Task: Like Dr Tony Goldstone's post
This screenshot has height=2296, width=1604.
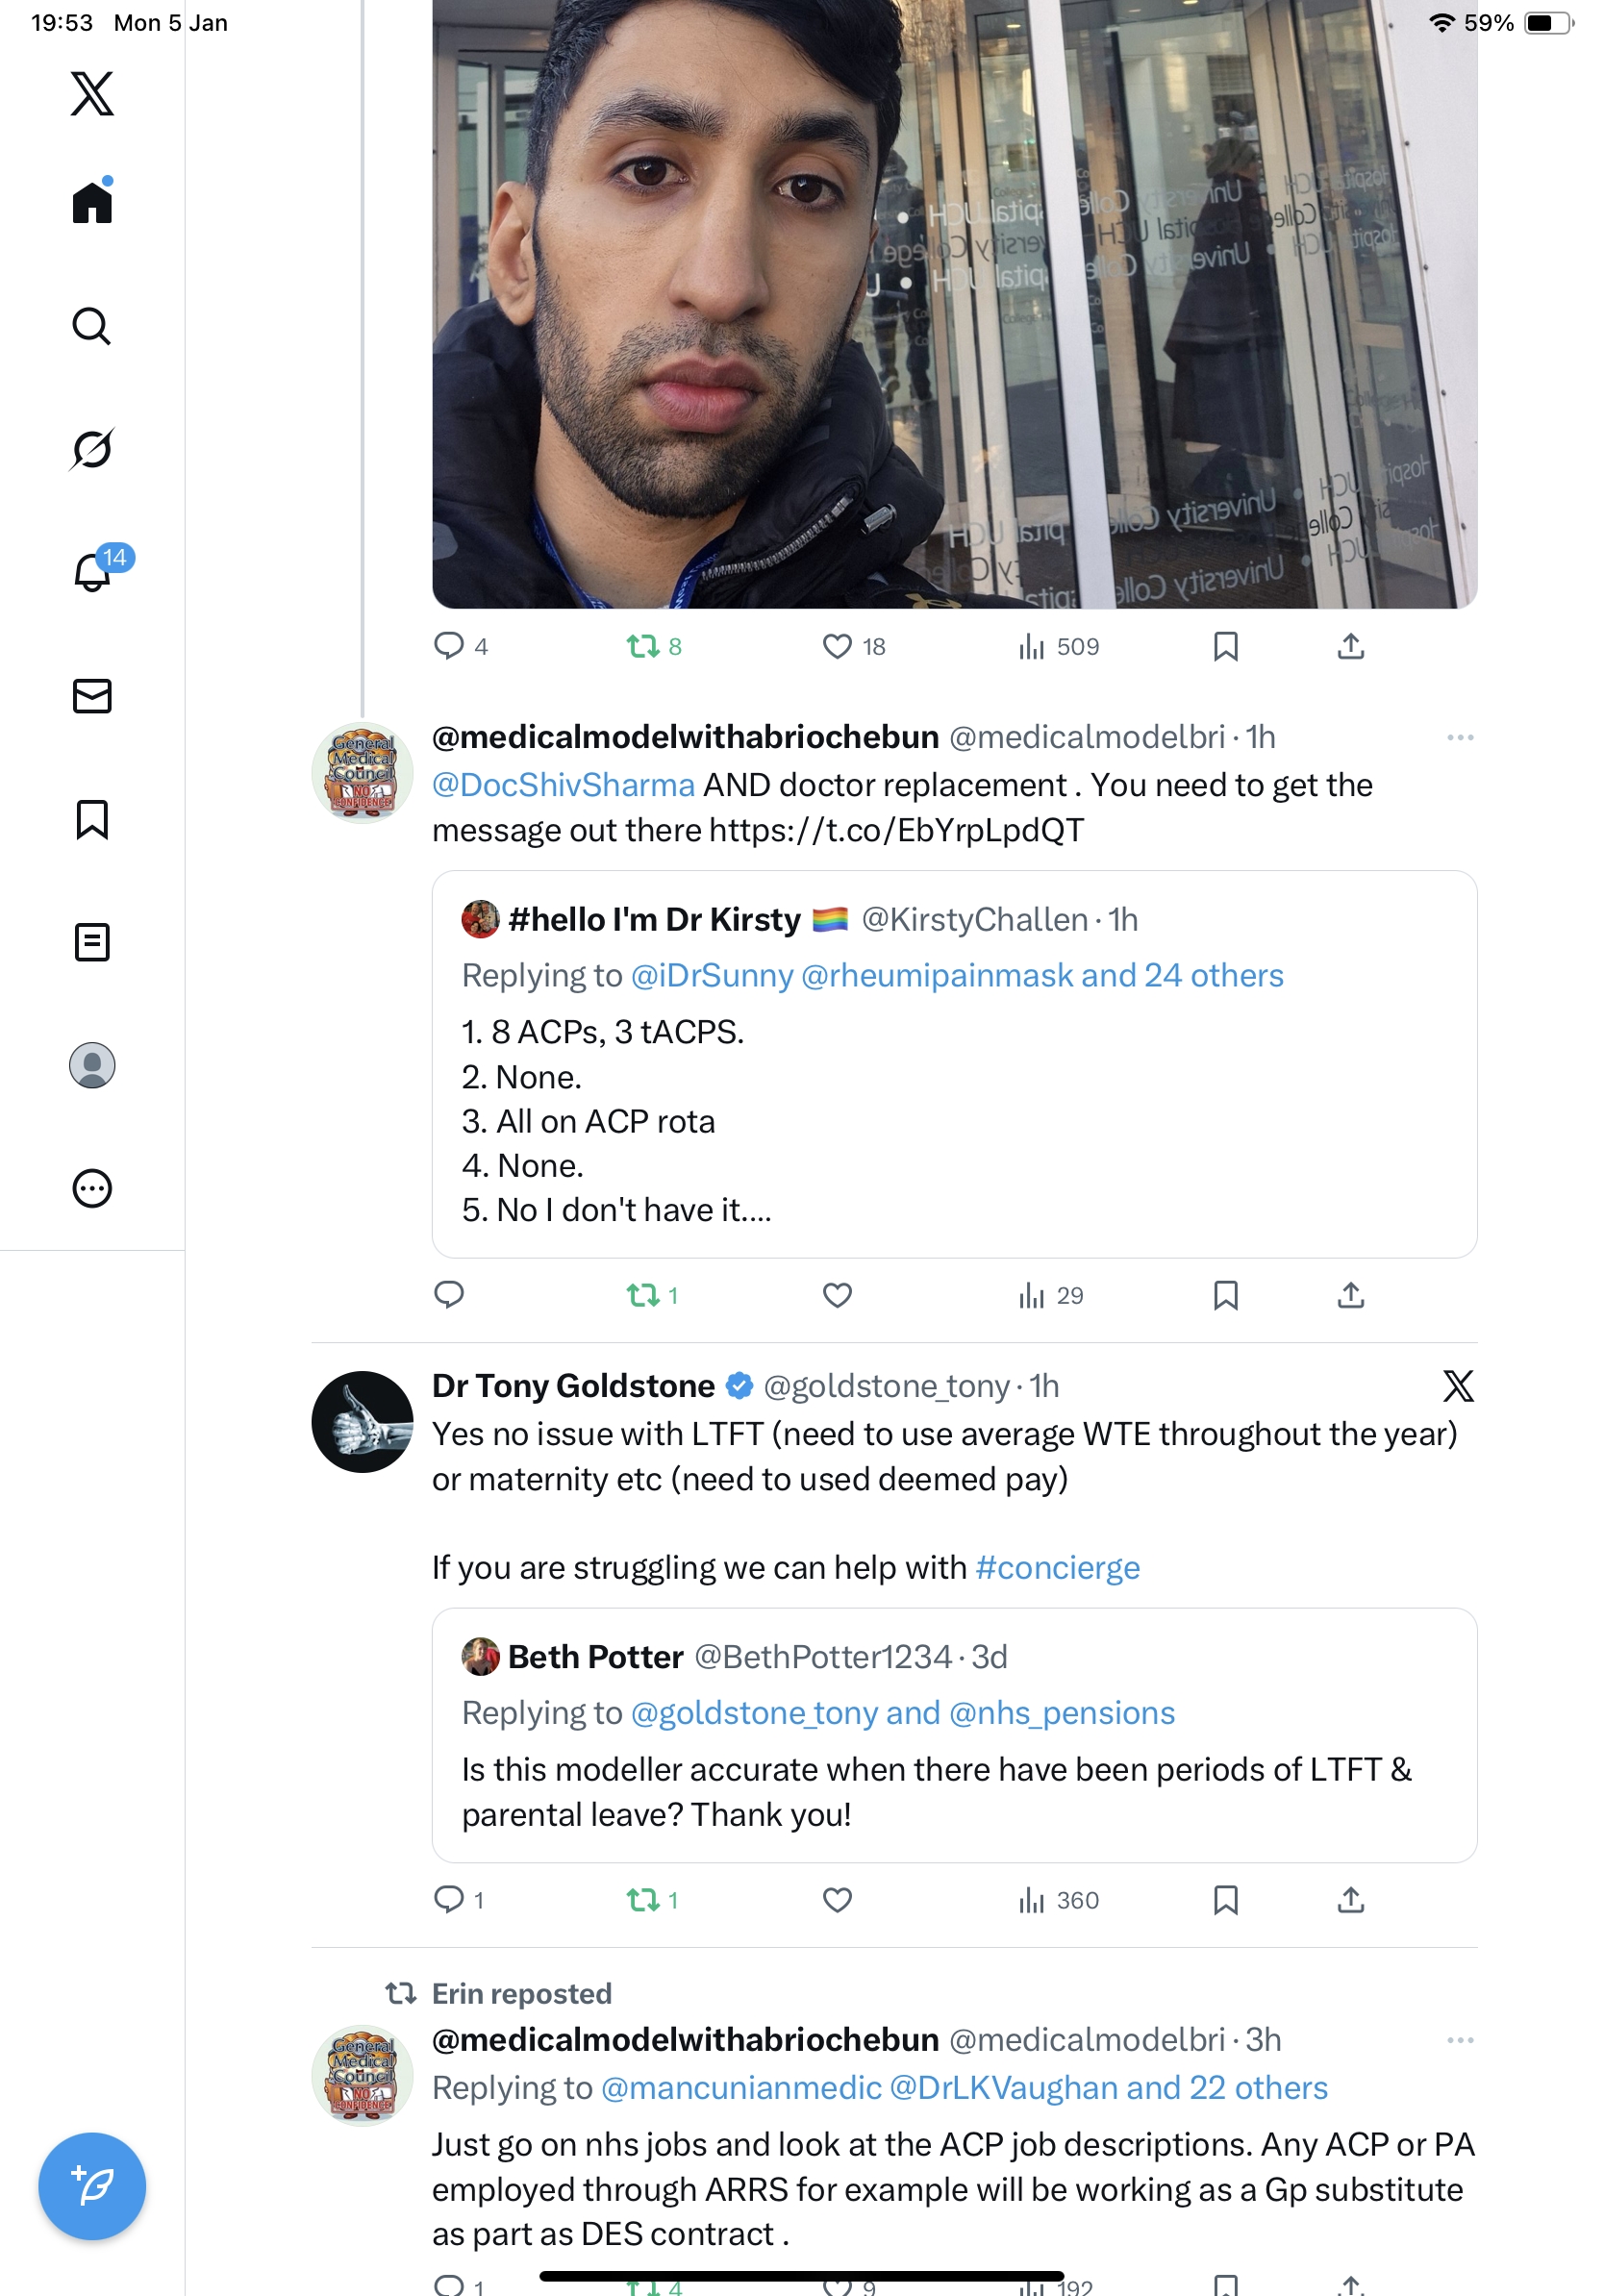Action: (837, 1899)
